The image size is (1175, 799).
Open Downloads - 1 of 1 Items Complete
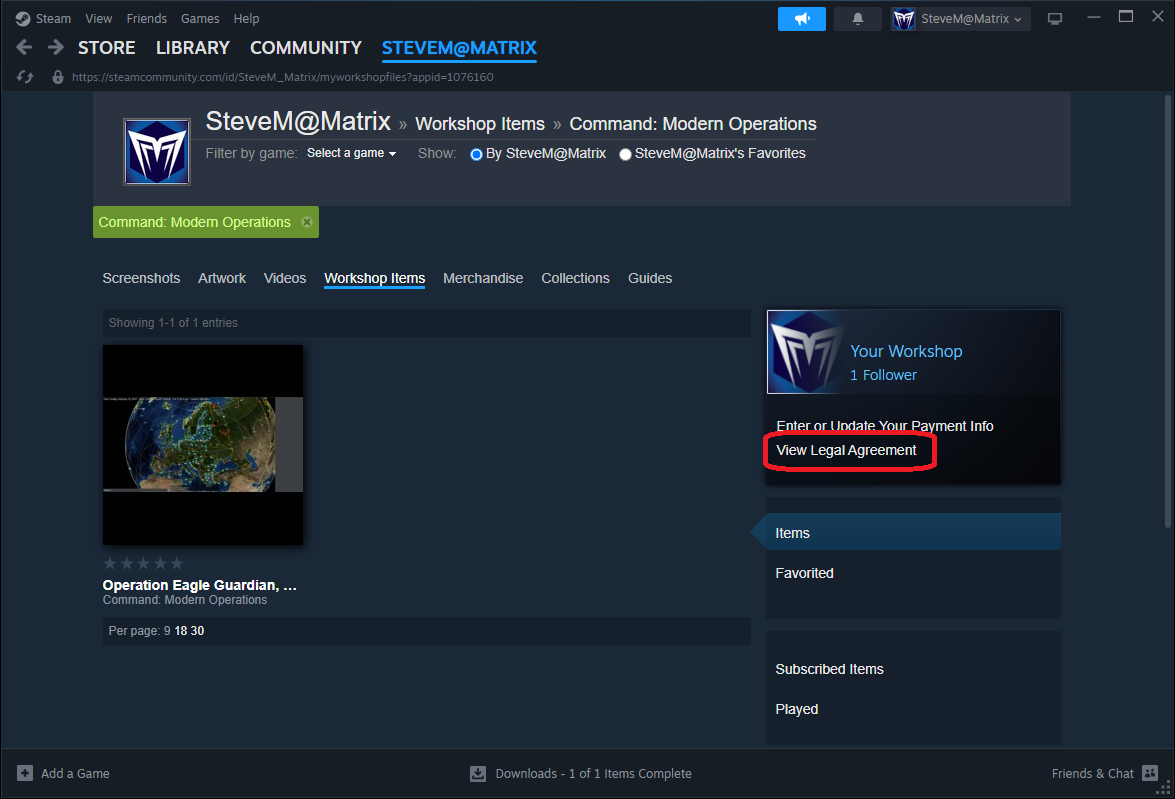[593, 774]
